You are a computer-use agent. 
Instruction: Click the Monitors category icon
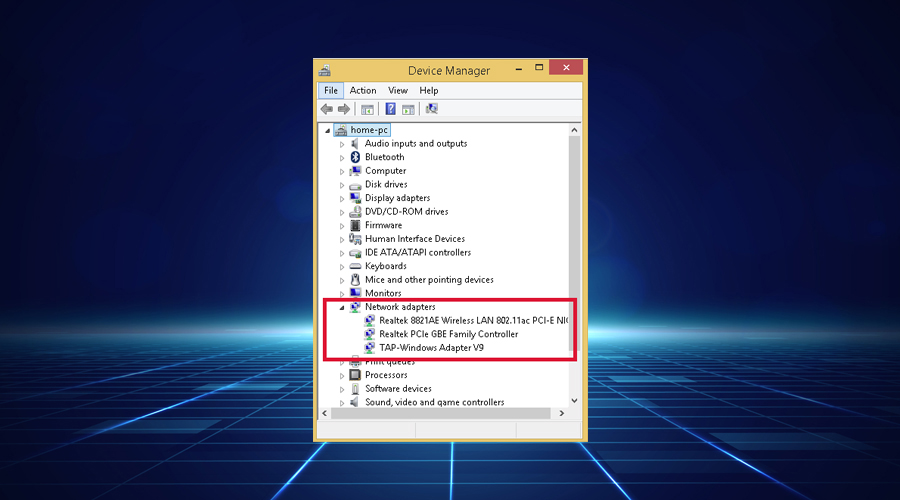(x=355, y=293)
